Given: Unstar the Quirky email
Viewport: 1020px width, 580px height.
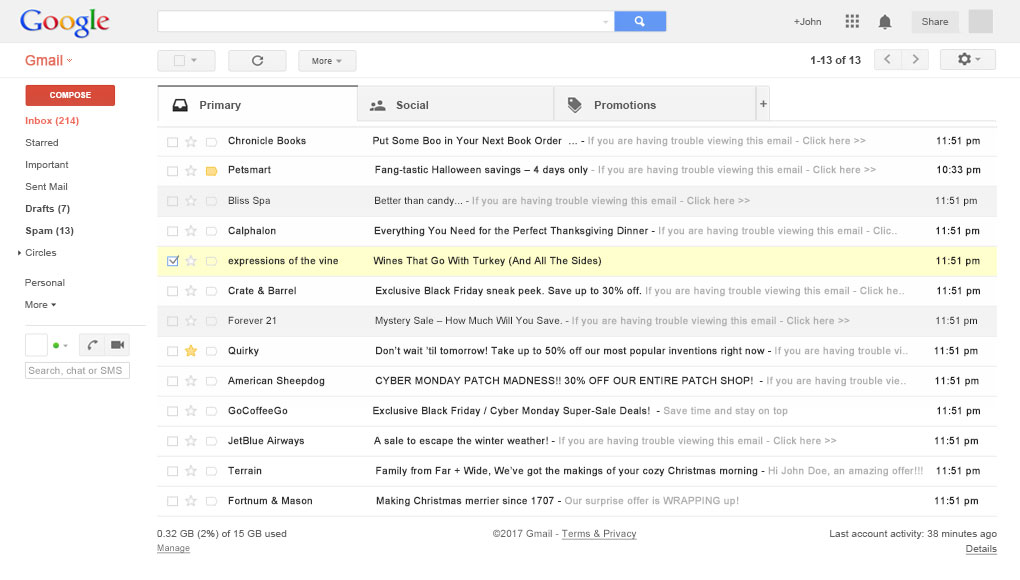Looking at the screenshot, I should (x=191, y=351).
